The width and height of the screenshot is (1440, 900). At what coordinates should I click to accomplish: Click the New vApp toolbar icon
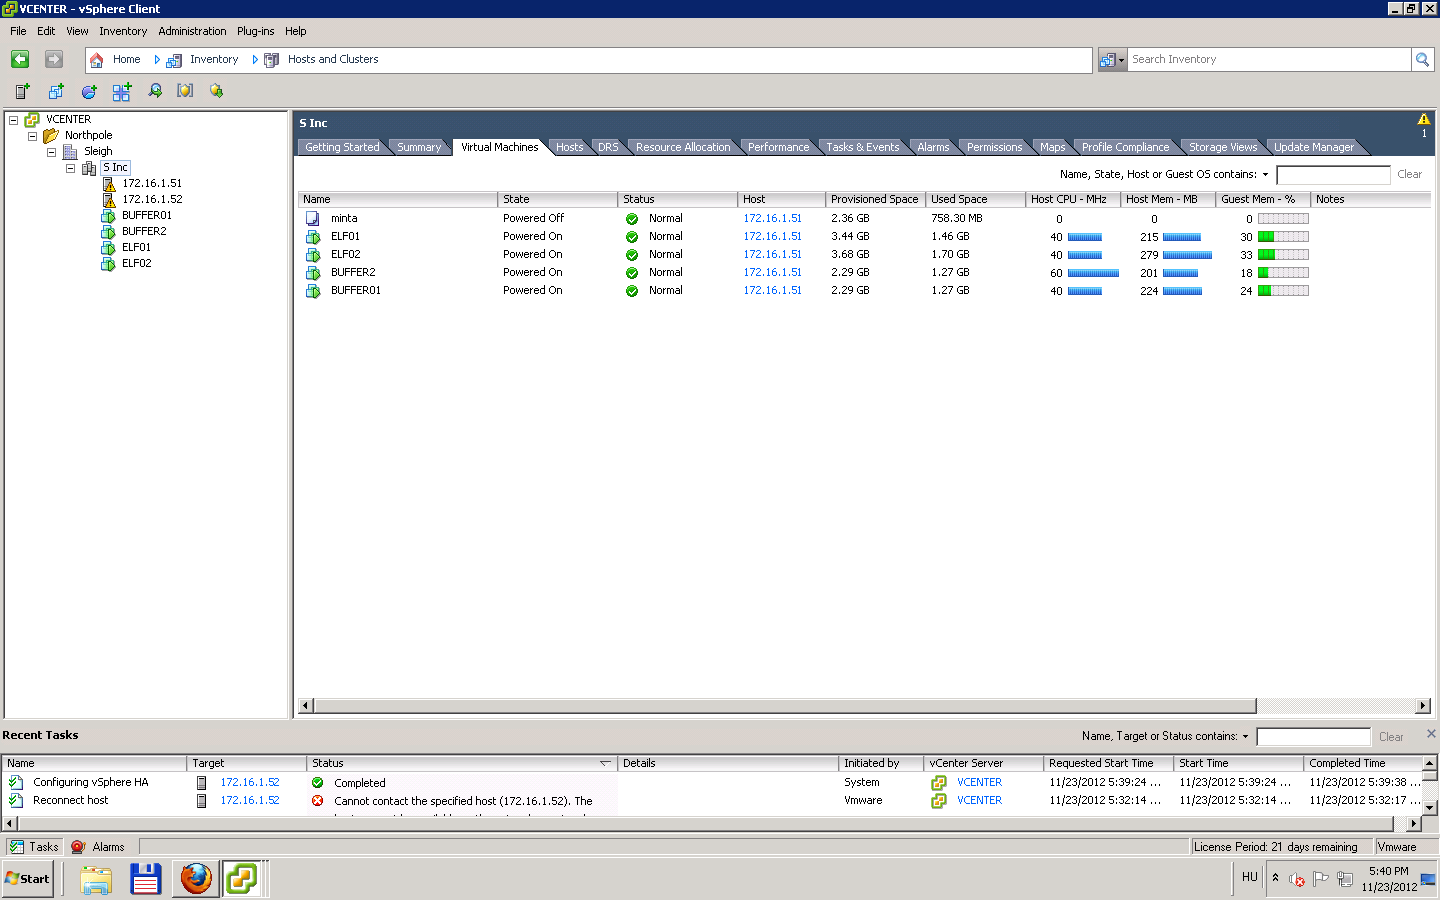tap(122, 92)
